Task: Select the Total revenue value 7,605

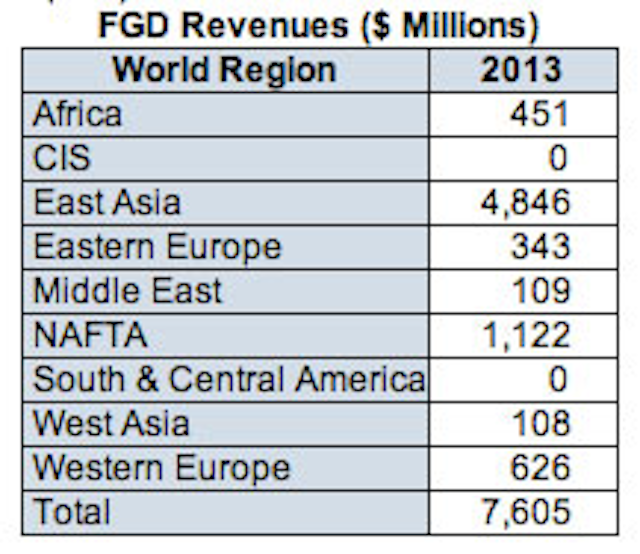Action: [525, 512]
